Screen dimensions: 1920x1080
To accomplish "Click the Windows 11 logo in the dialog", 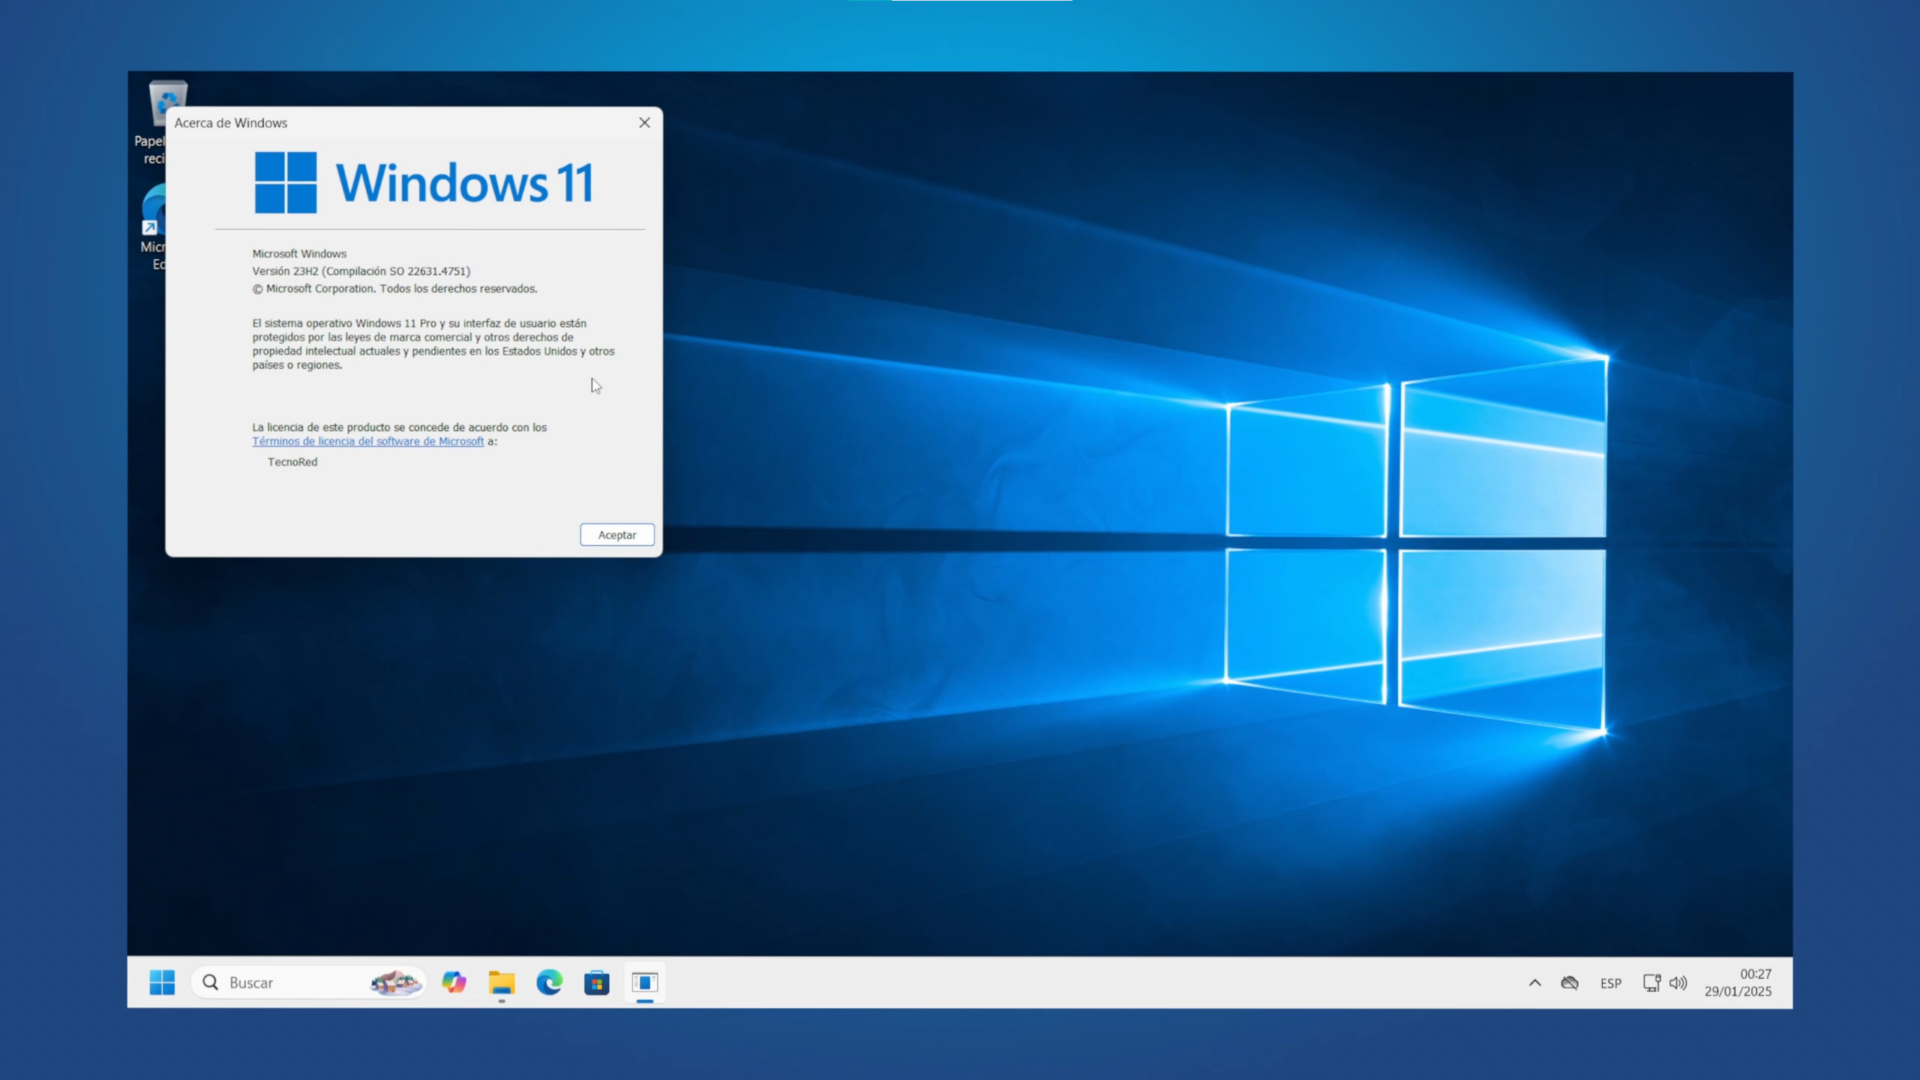I will [x=286, y=181].
